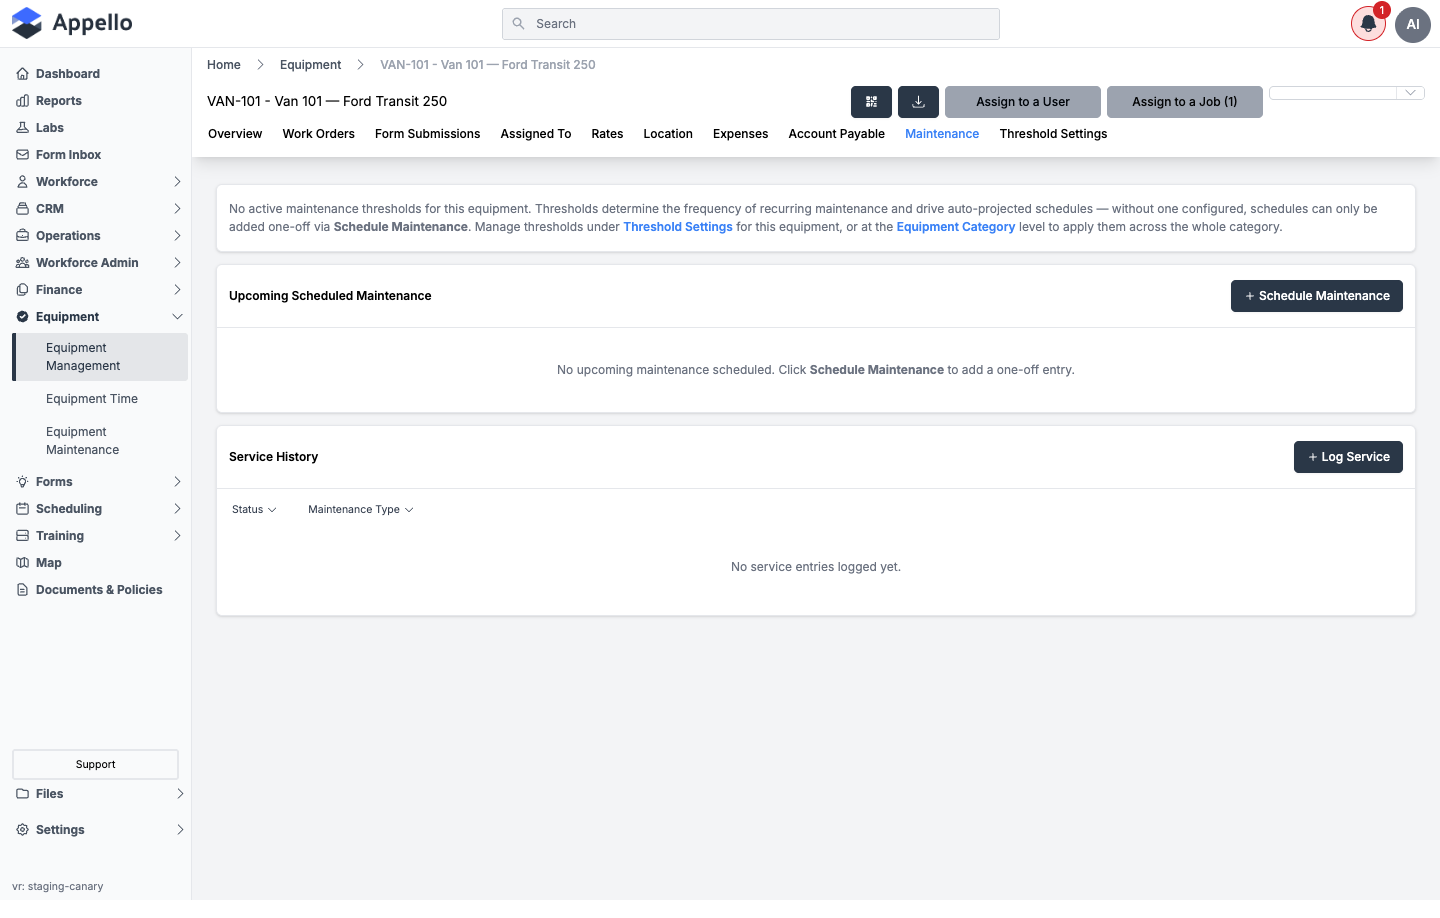Screen dimensions: 1440x918
Task: Switch to the Overview tab
Action: [x=235, y=134]
